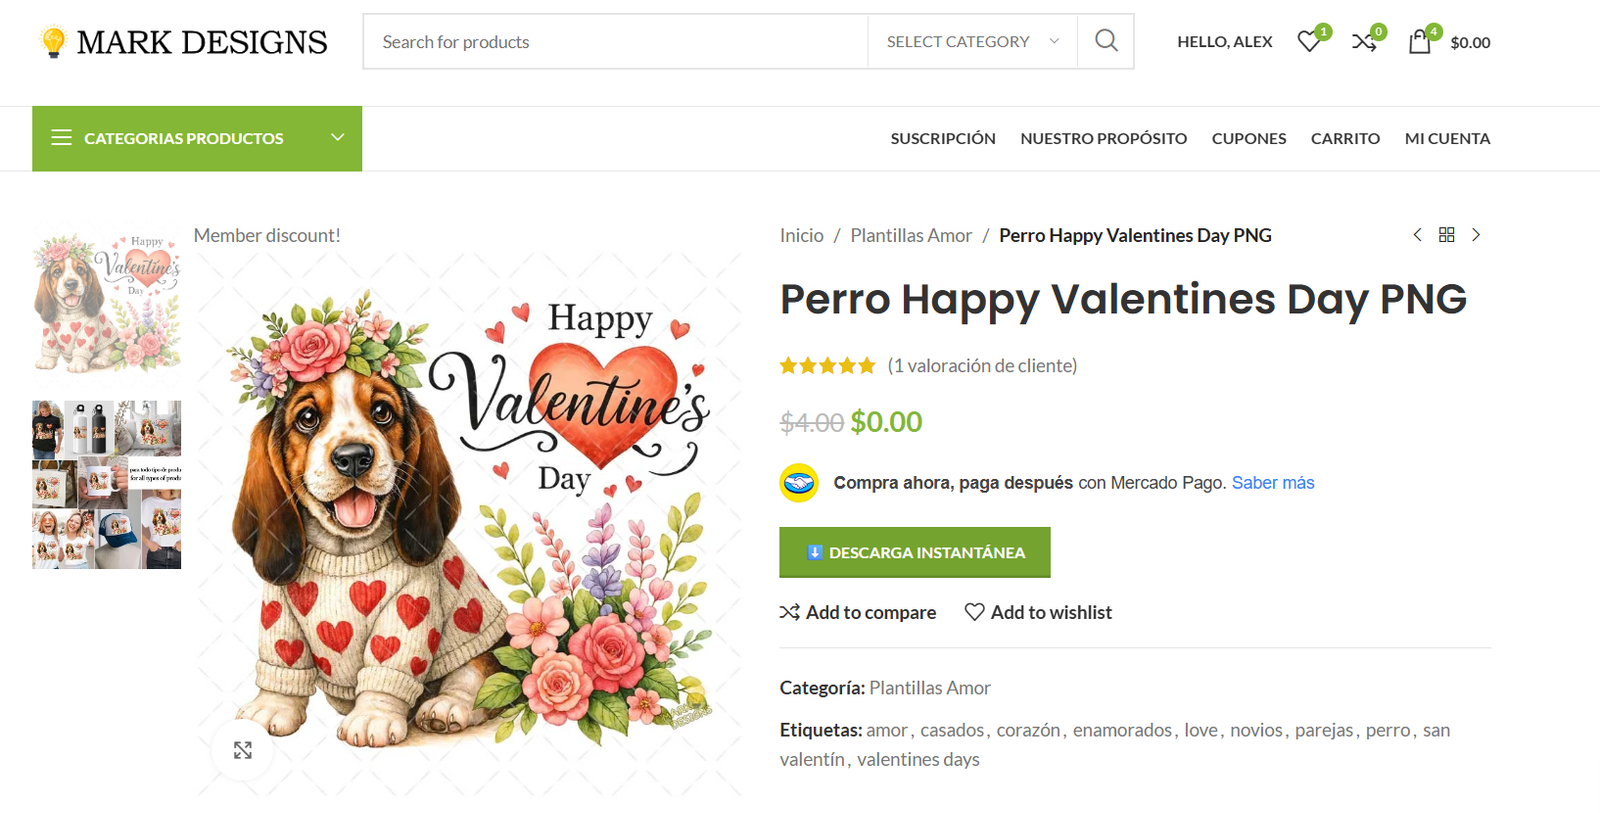
Task: Open the Suscripción menu item
Action: [x=943, y=138]
